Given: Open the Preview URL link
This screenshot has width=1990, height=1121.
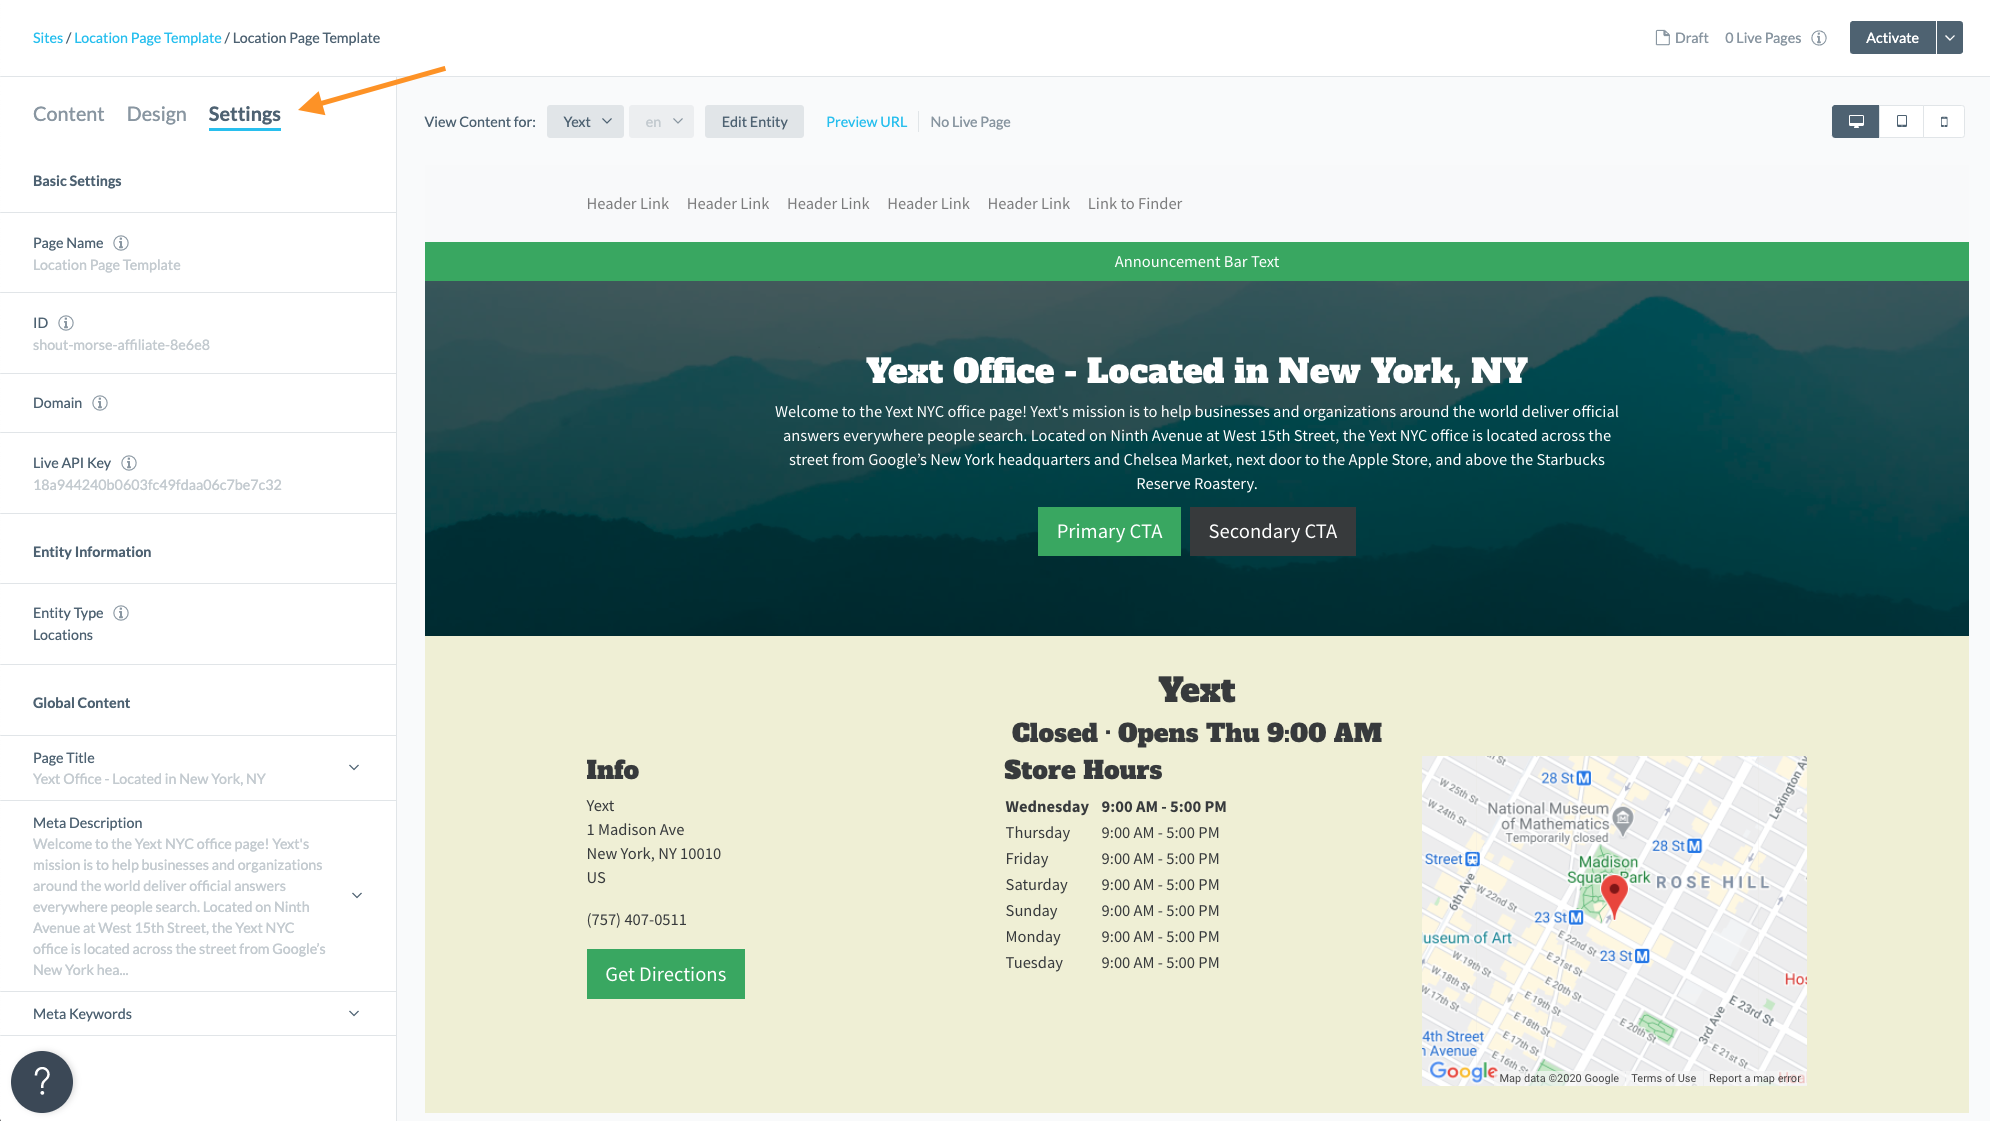Looking at the screenshot, I should coord(866,122).
